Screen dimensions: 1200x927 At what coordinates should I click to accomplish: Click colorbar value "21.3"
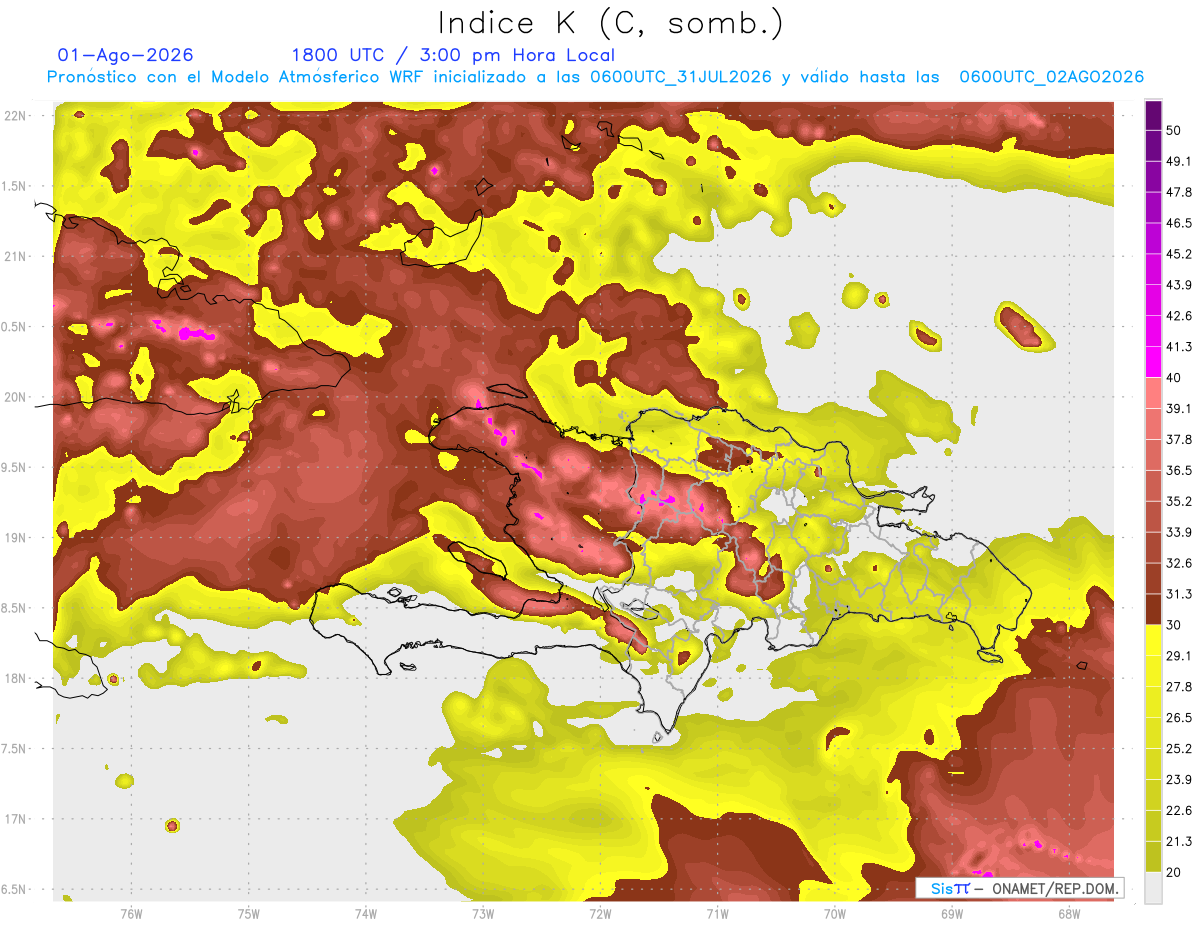click(1179, 841)
